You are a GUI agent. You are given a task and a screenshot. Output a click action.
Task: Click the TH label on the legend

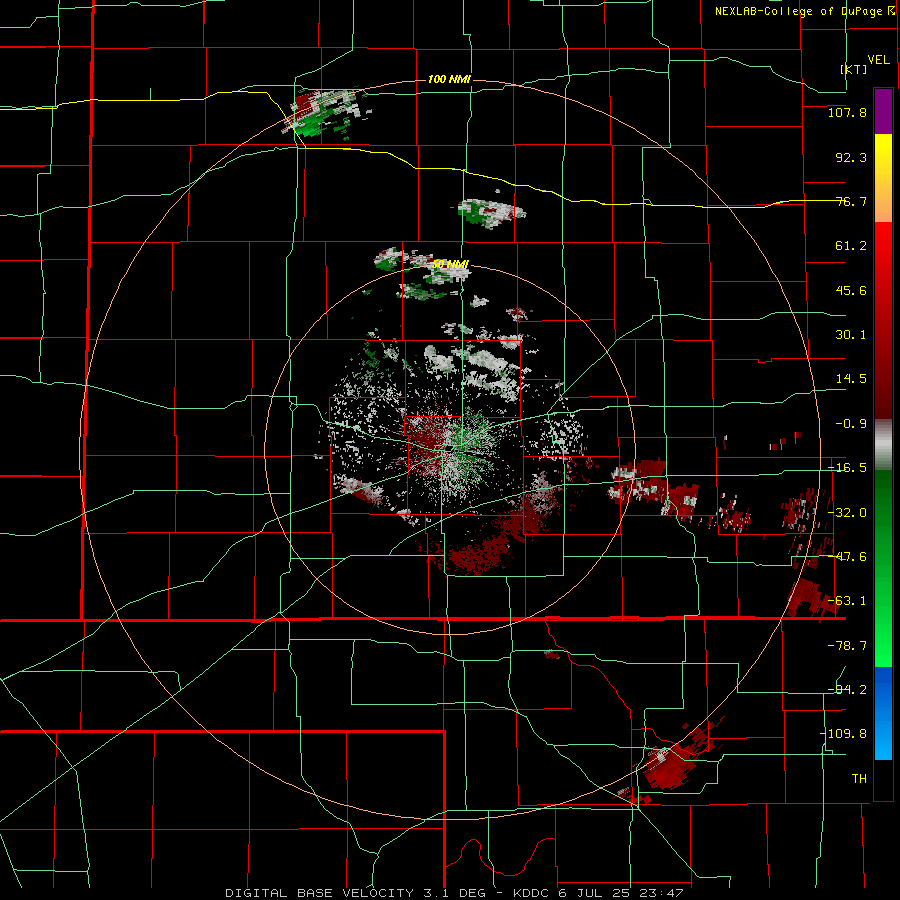click(859, 779)
